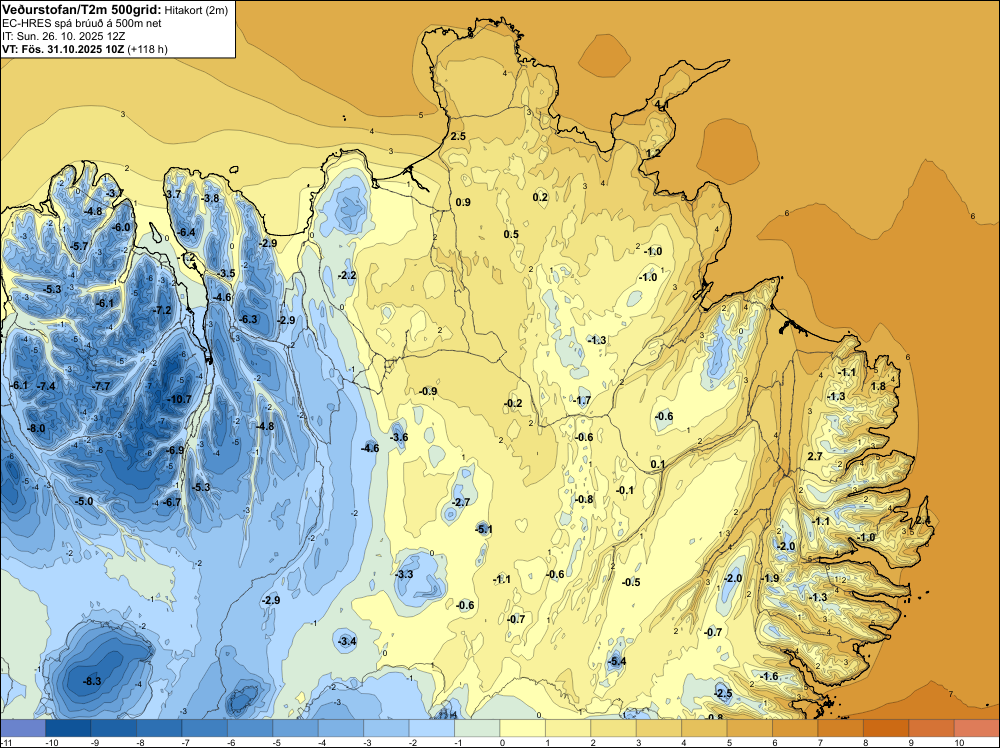Click the '-2.2' temperature value
This screenshot has width=1000, height=748.
pyautogui.click(x=348, y=275)
